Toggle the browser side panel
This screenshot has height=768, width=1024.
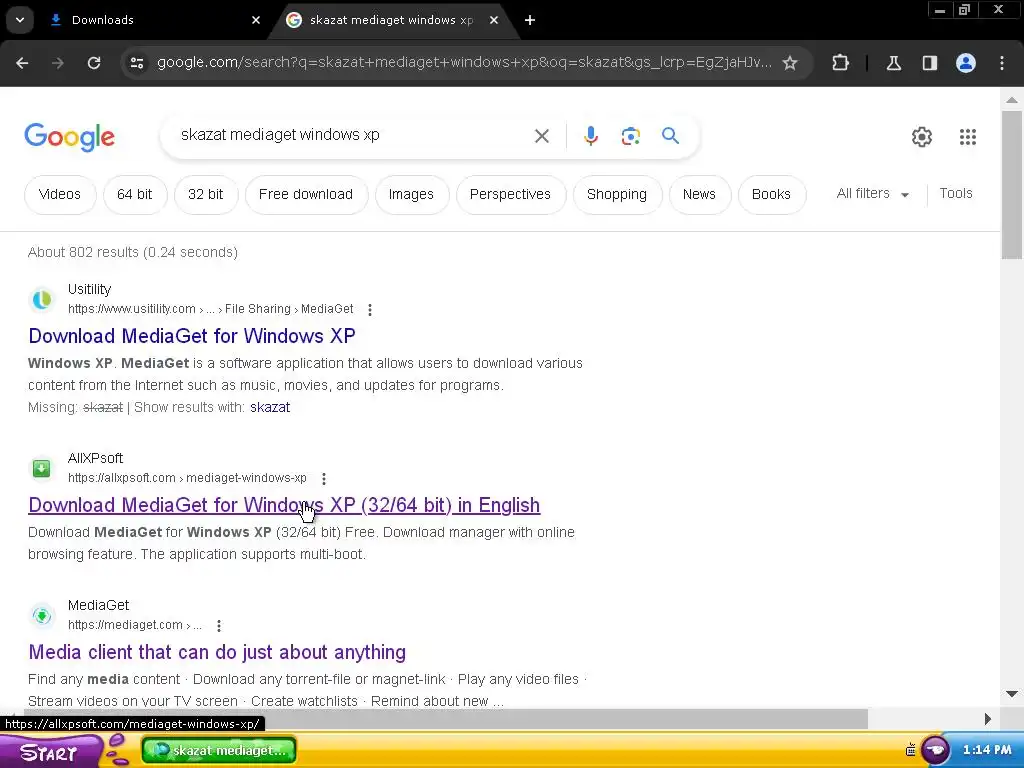point(930,63)
